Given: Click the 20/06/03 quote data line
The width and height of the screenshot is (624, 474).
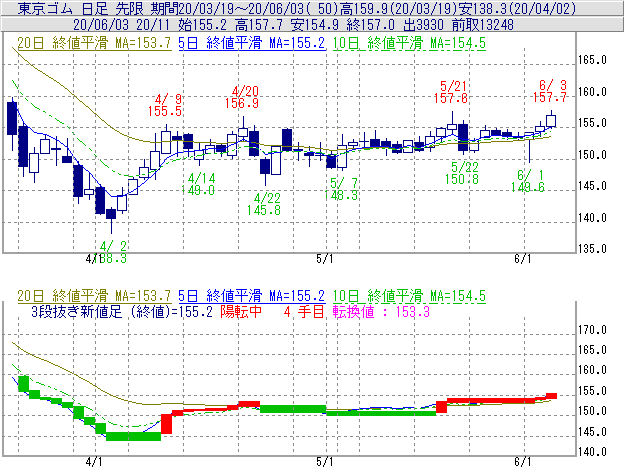Looking at the screenshot, I should tap(293, 25).
